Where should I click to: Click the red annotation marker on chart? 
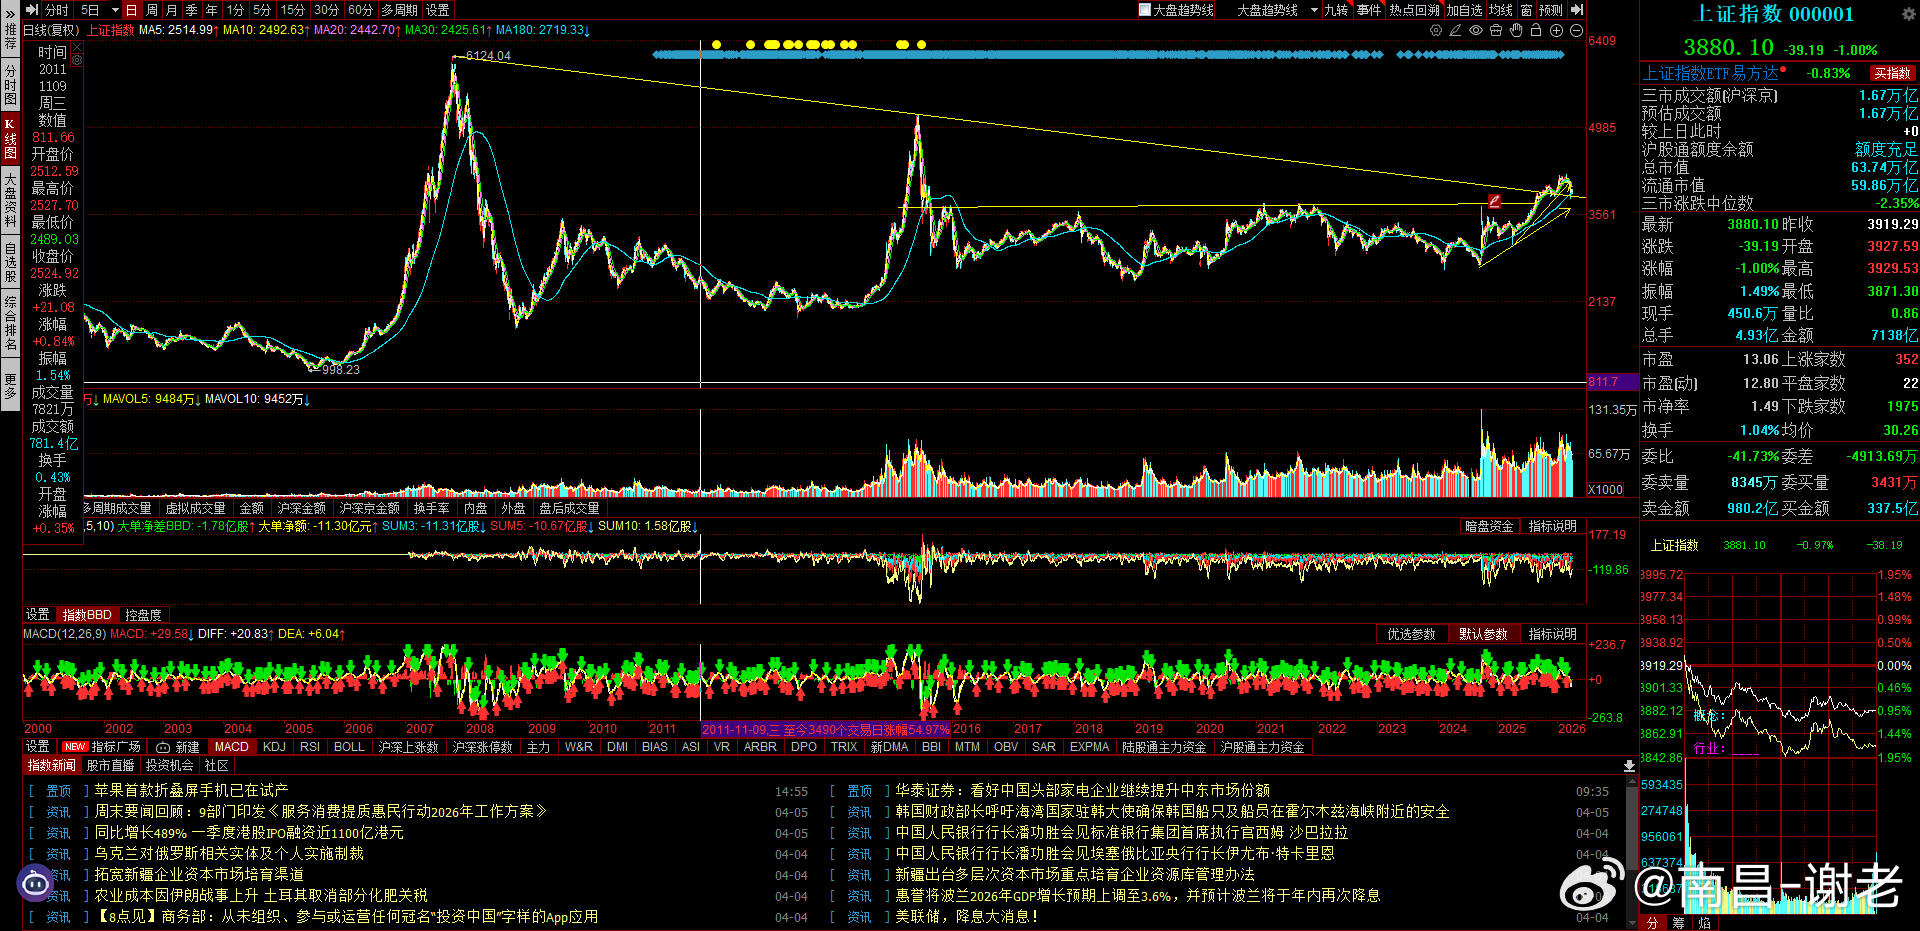pyautogui.click(x=1494, y=202)
